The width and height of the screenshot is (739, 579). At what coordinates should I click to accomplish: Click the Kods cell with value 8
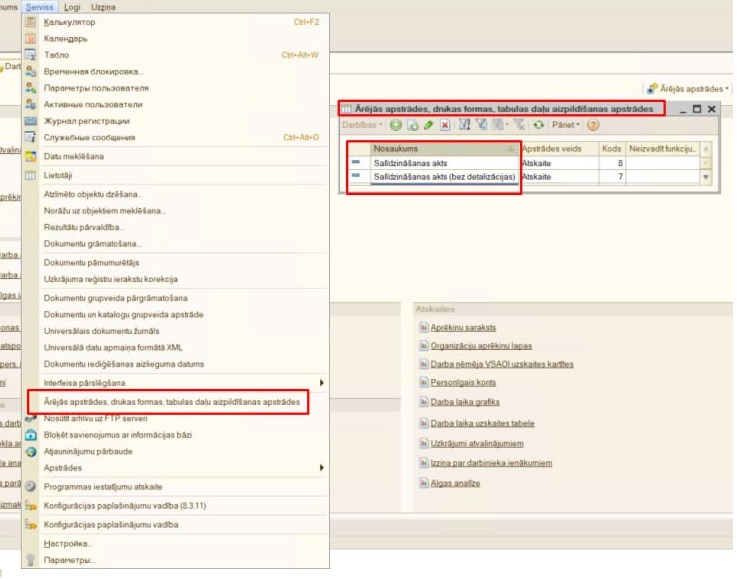[x=612, y=163]
